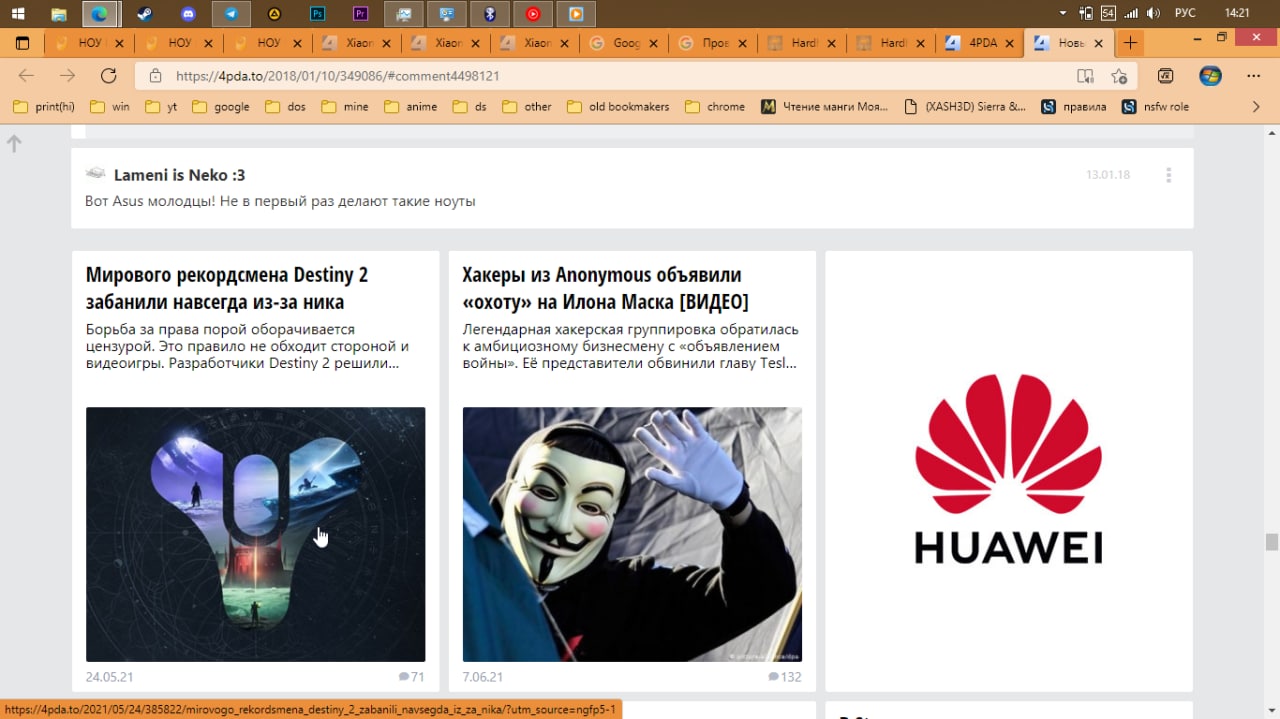
Task: Click the Guy Fawkes mask thumbnail
Action: click(x=632, y=534)
